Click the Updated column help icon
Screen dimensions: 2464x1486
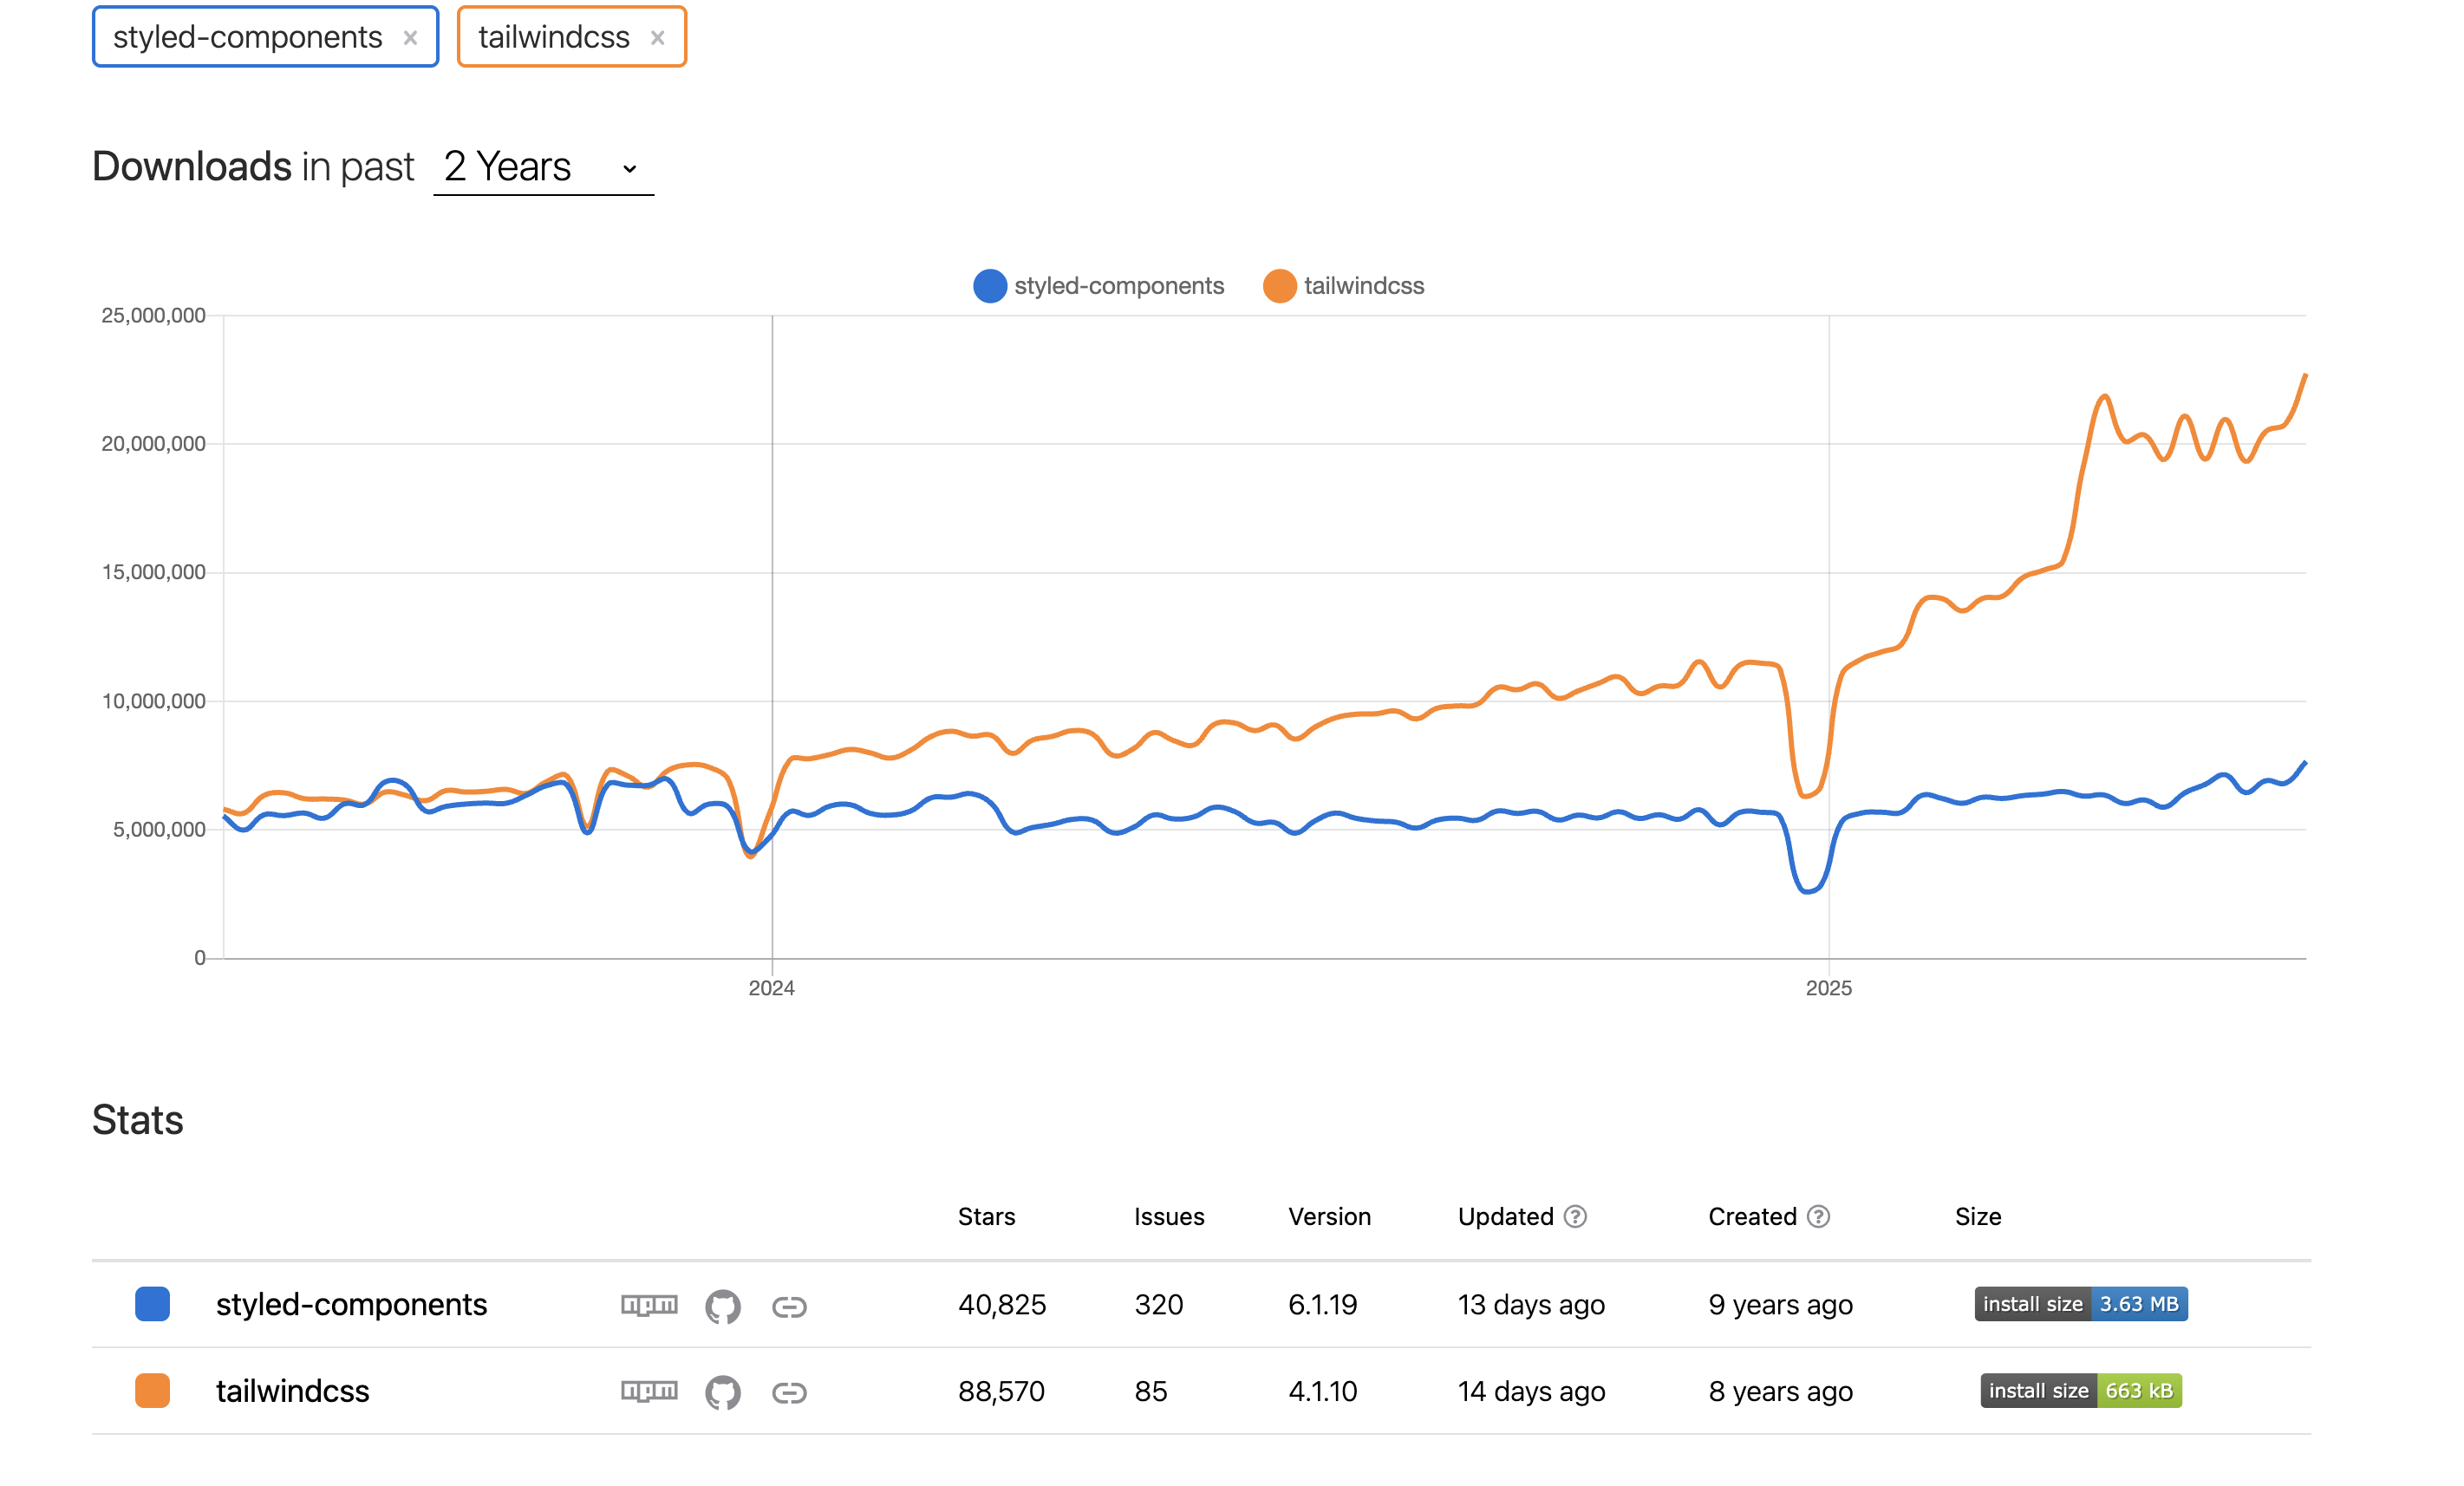pos(1575,1217)
